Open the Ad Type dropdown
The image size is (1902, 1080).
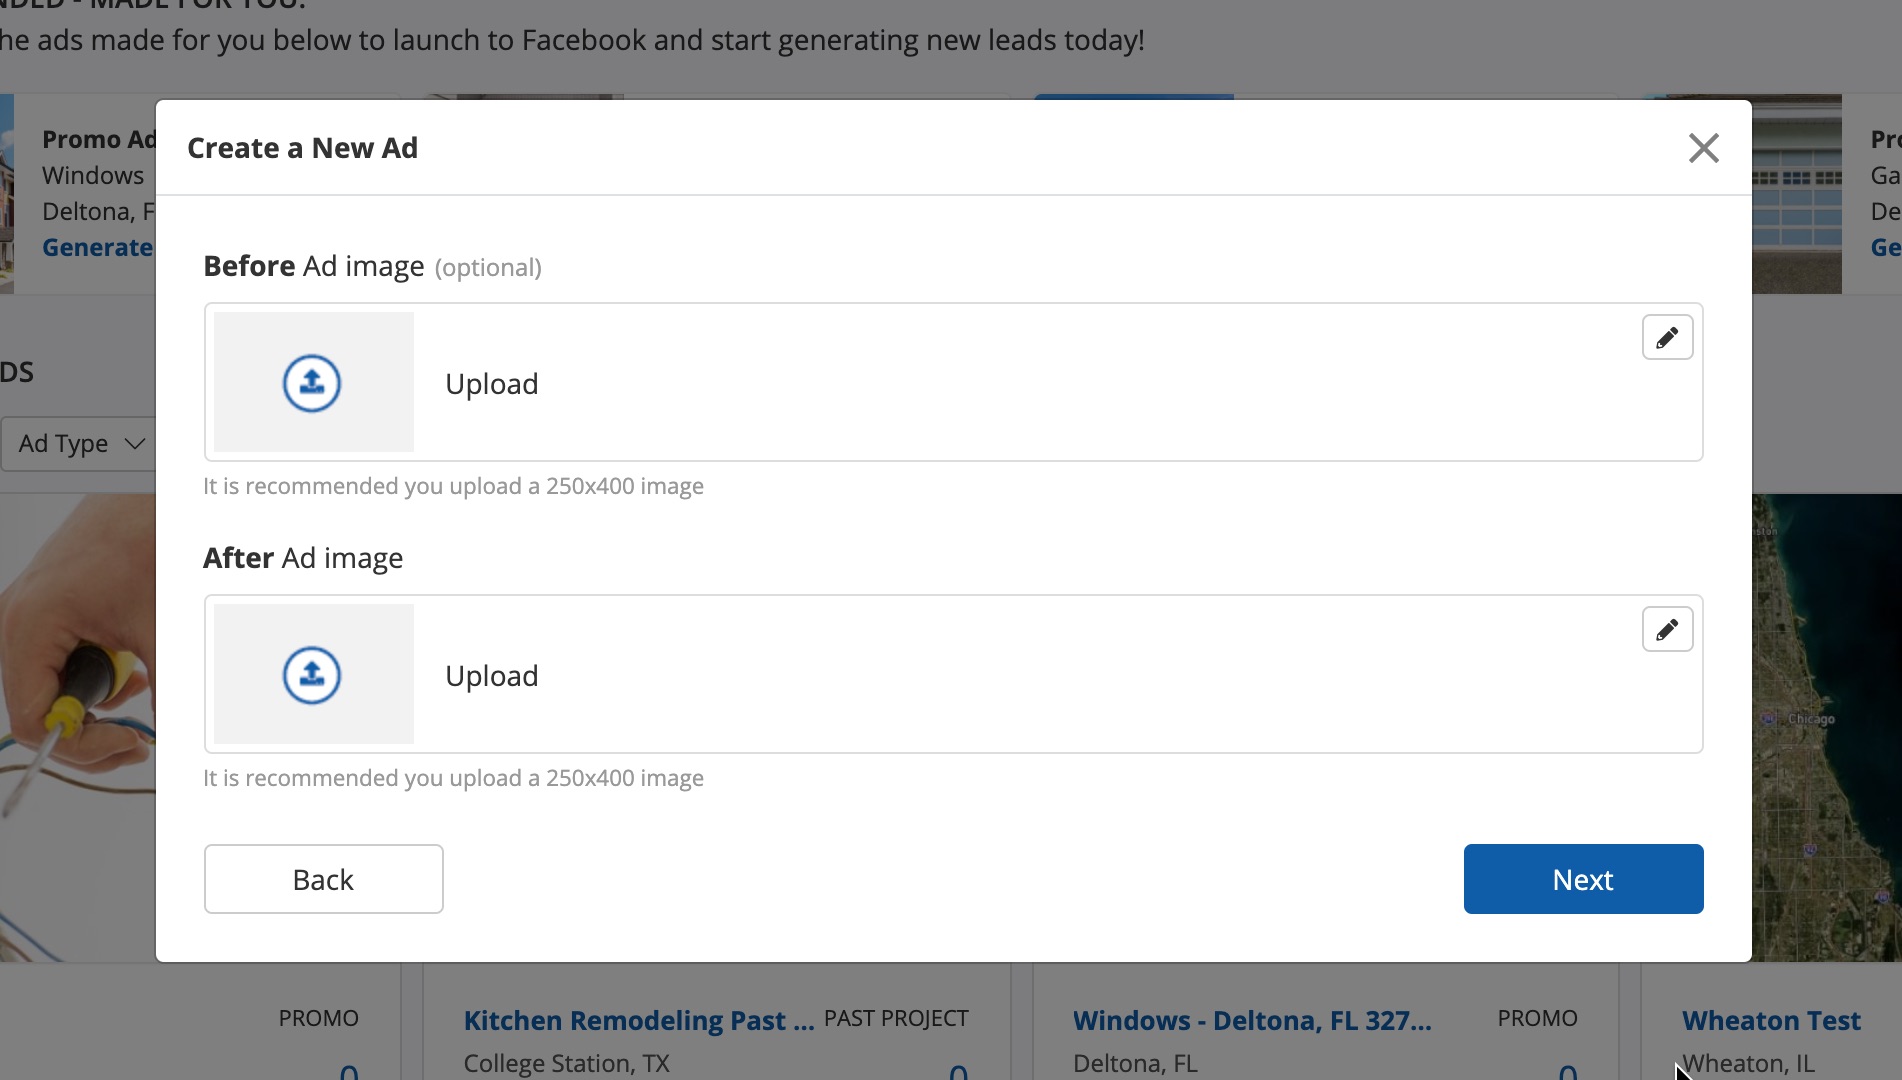click(x=78, y=443)
